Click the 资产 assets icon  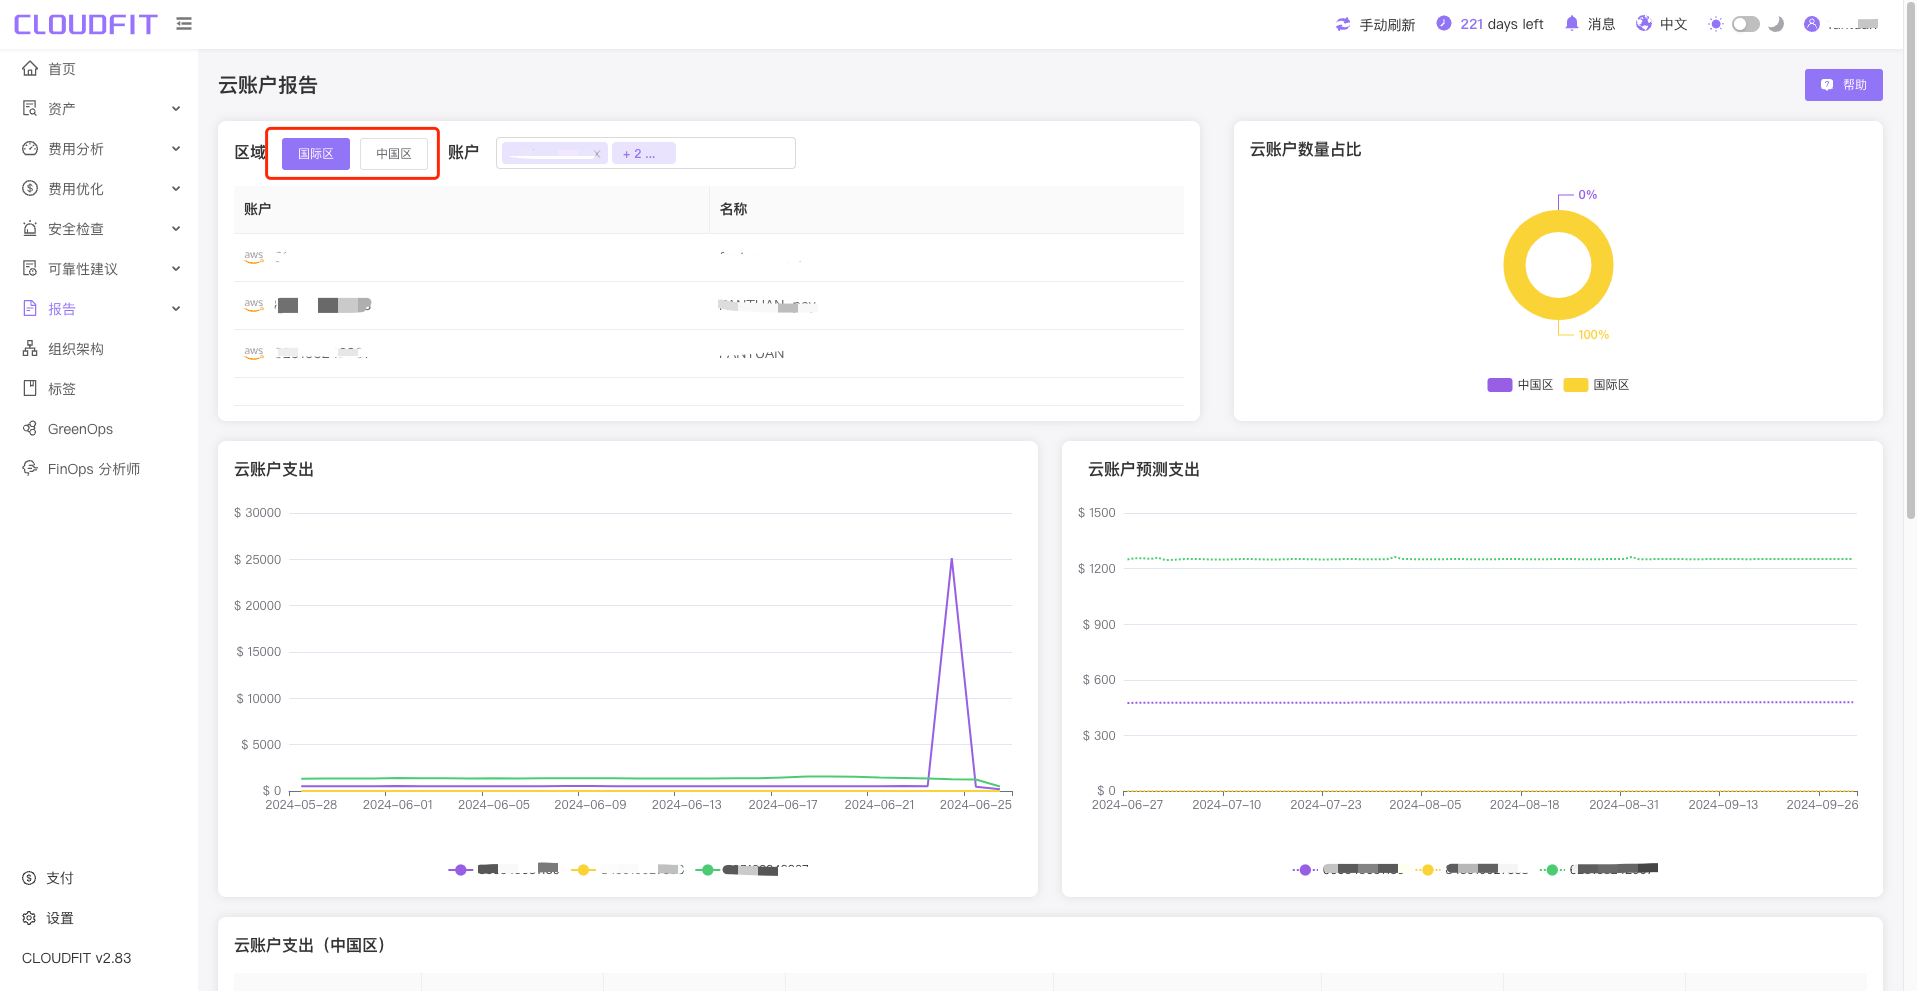[x=30, y=108]
